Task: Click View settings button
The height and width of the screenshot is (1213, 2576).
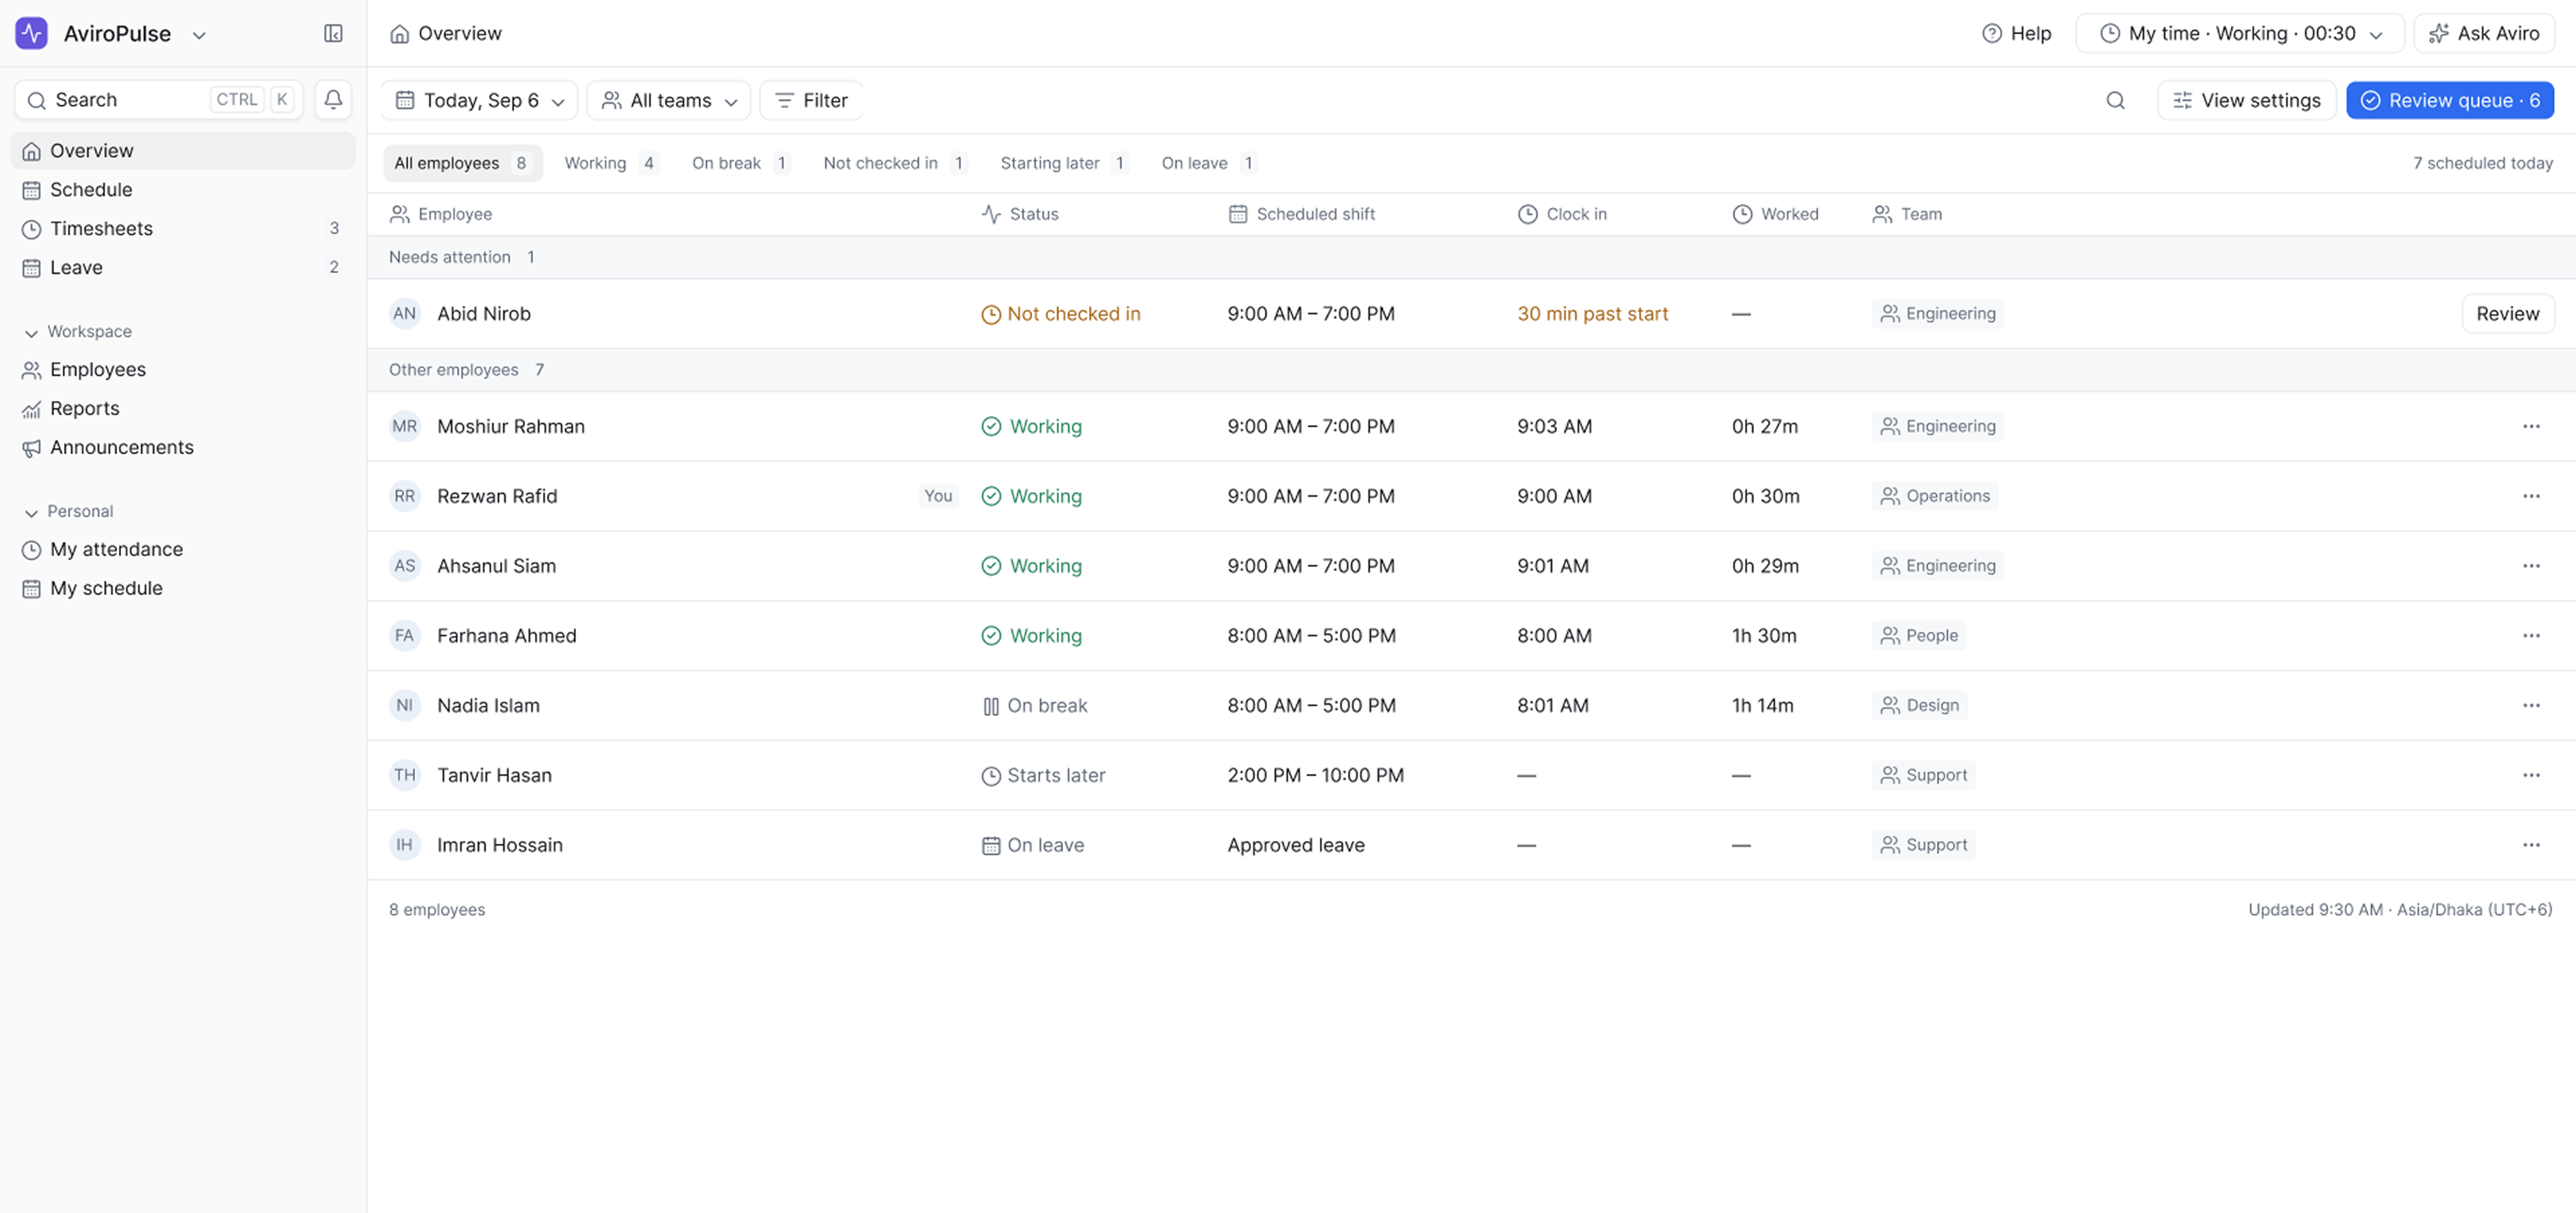Action: click(x=2246, y=100)
